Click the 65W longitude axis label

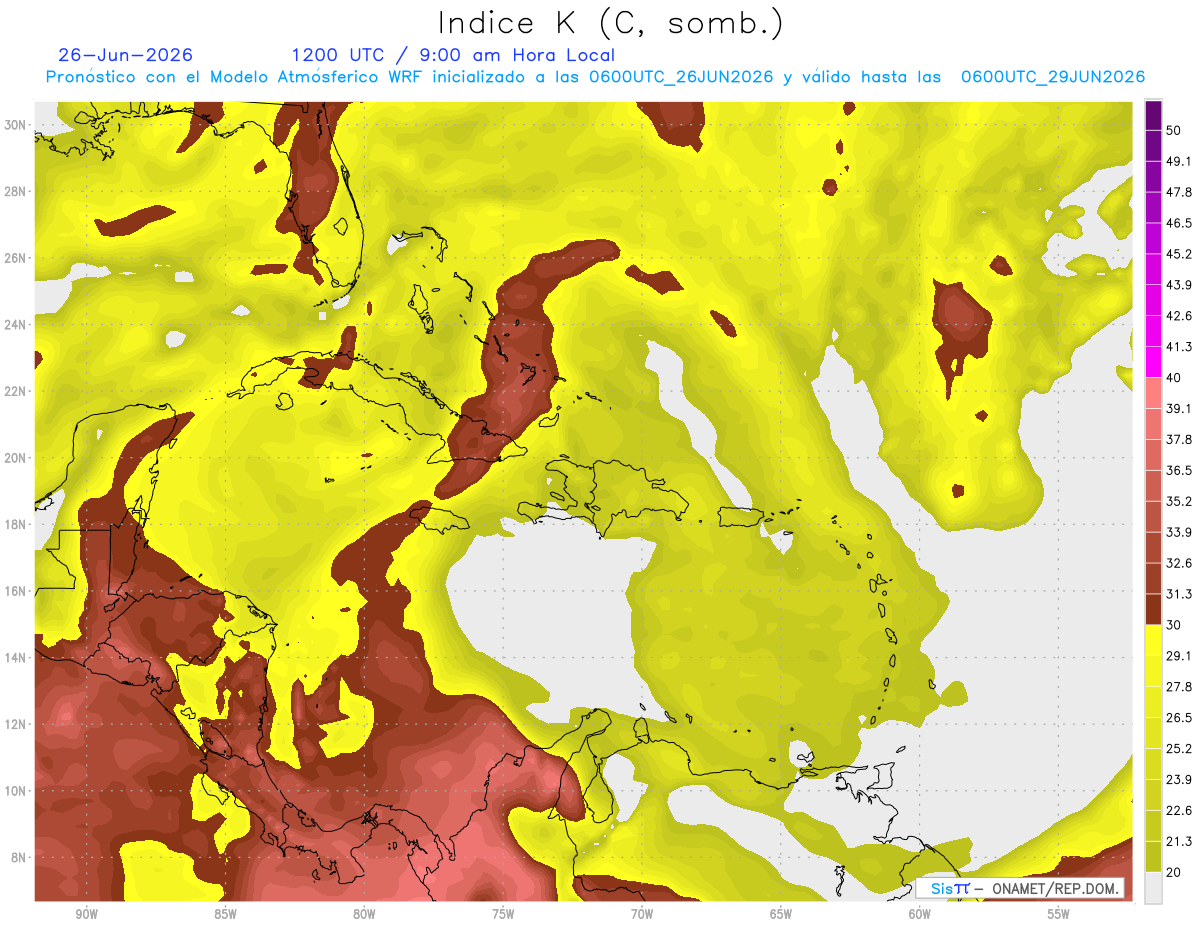[781, 914]
